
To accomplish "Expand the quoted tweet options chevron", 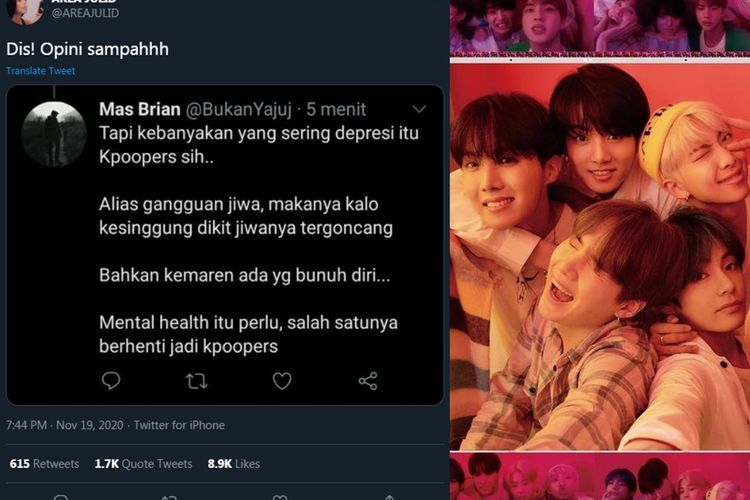I will click(419, 110).
